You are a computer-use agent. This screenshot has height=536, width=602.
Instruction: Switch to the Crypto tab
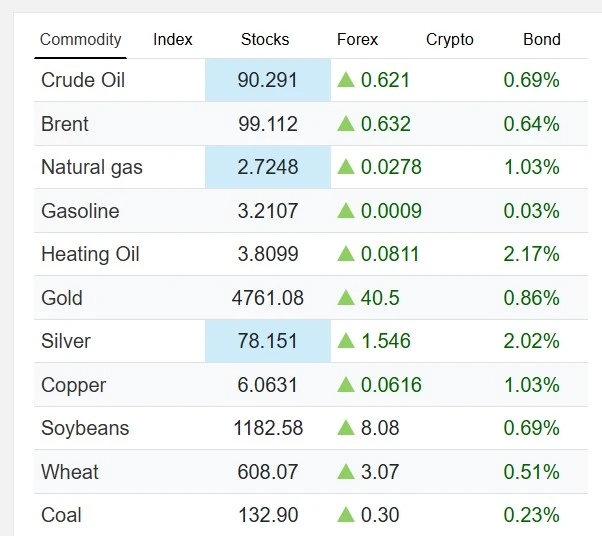pyautogui.click(x=450, y=40)
